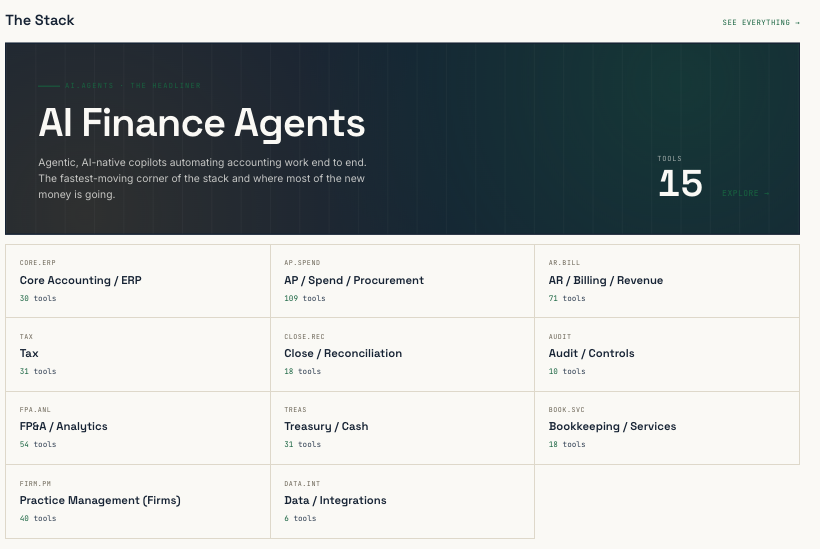Image resolution: width=820 pixels, height=549 pixels.
Task: Click the BOOK.SVC tag label
Action: (x=566, y=409)
